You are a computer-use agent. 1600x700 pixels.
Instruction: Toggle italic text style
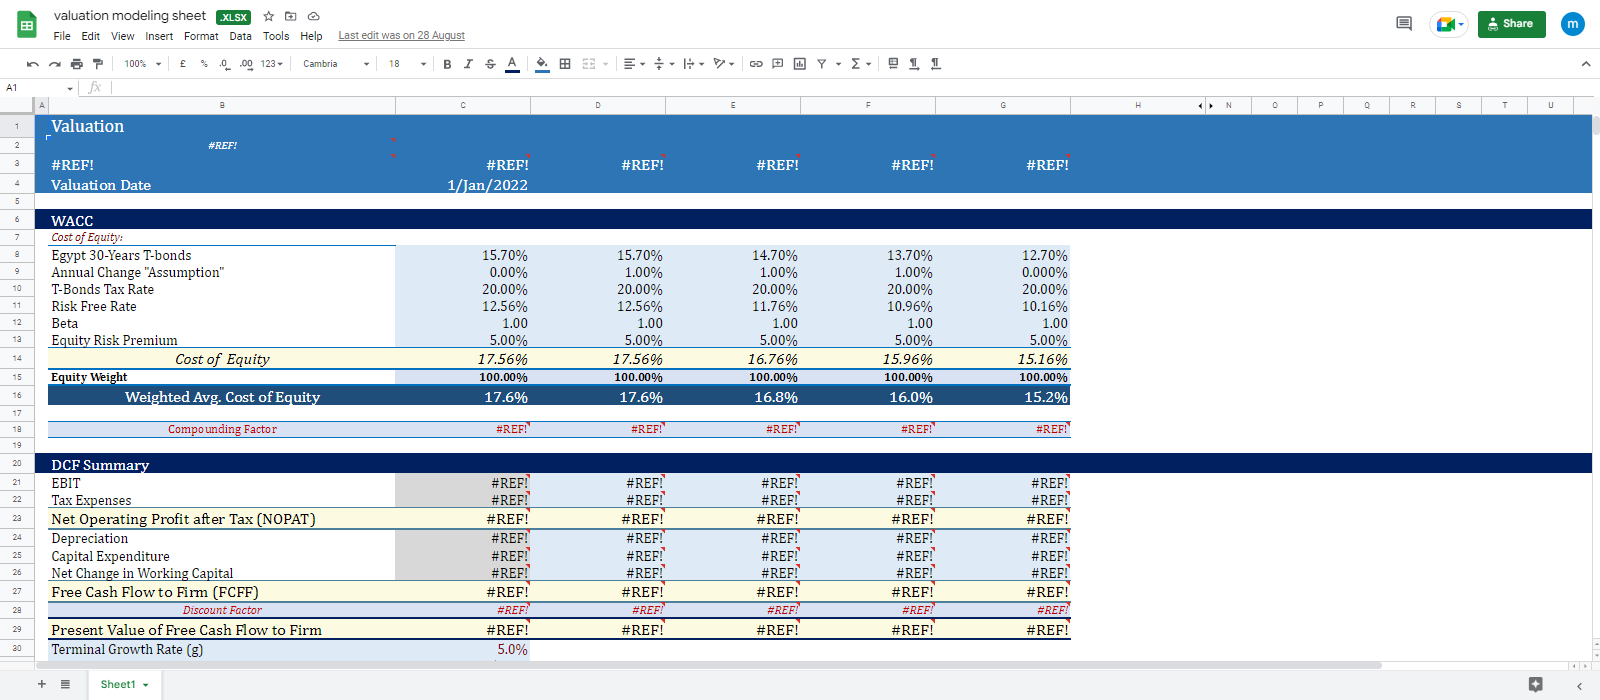[468, 64]
